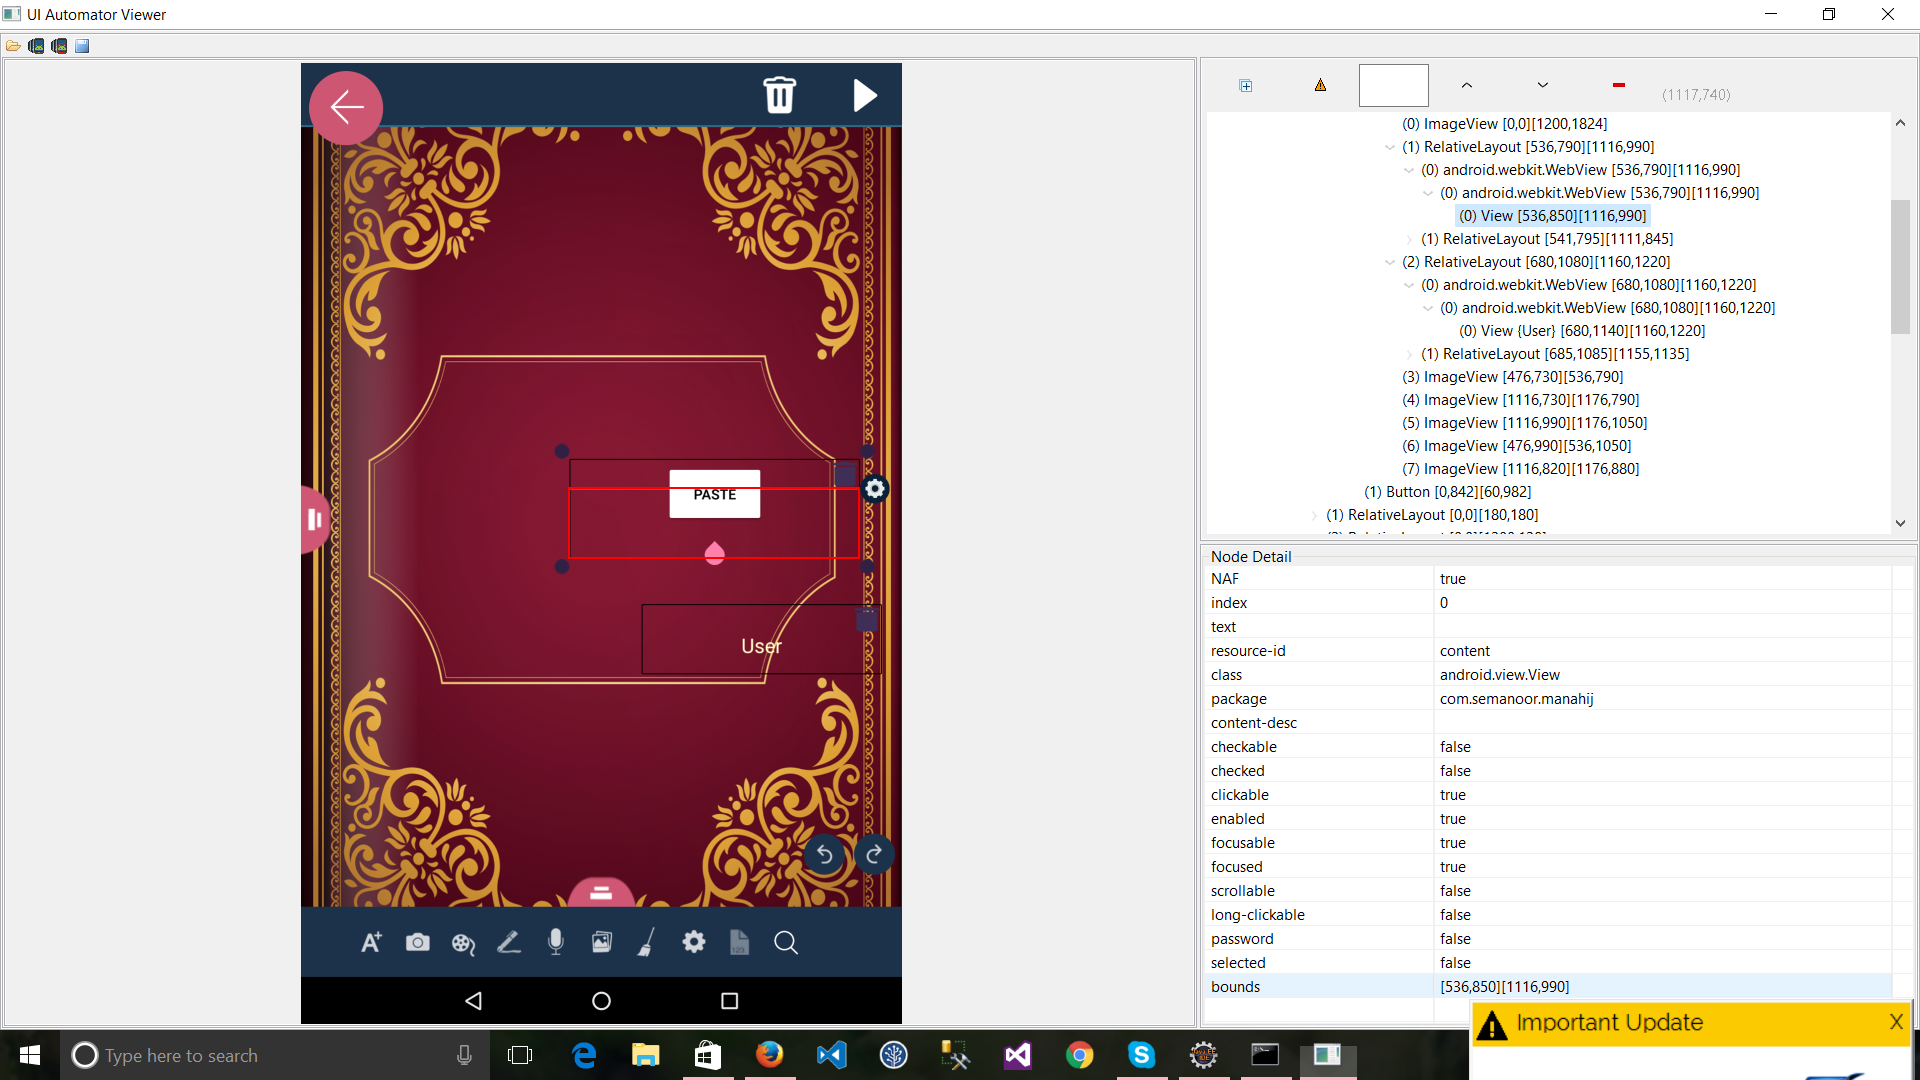Click the PASTE button

(714, 494)
